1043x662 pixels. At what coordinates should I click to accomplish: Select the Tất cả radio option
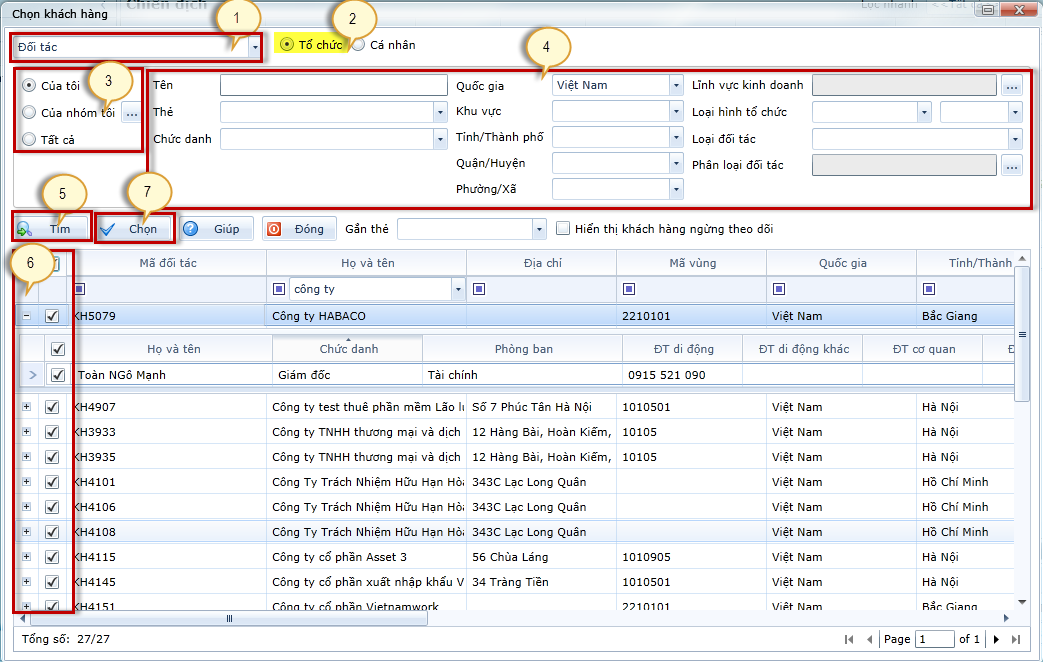pyautogui.click(x=29, y=139)
